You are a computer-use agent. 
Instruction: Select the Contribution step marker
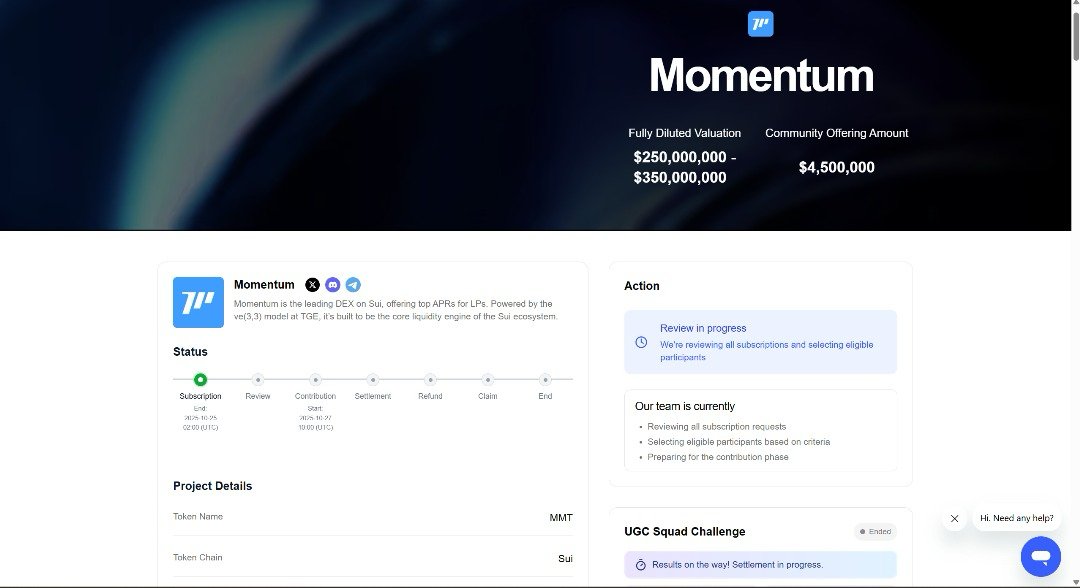pyautogui.click(x=315, y=380)
